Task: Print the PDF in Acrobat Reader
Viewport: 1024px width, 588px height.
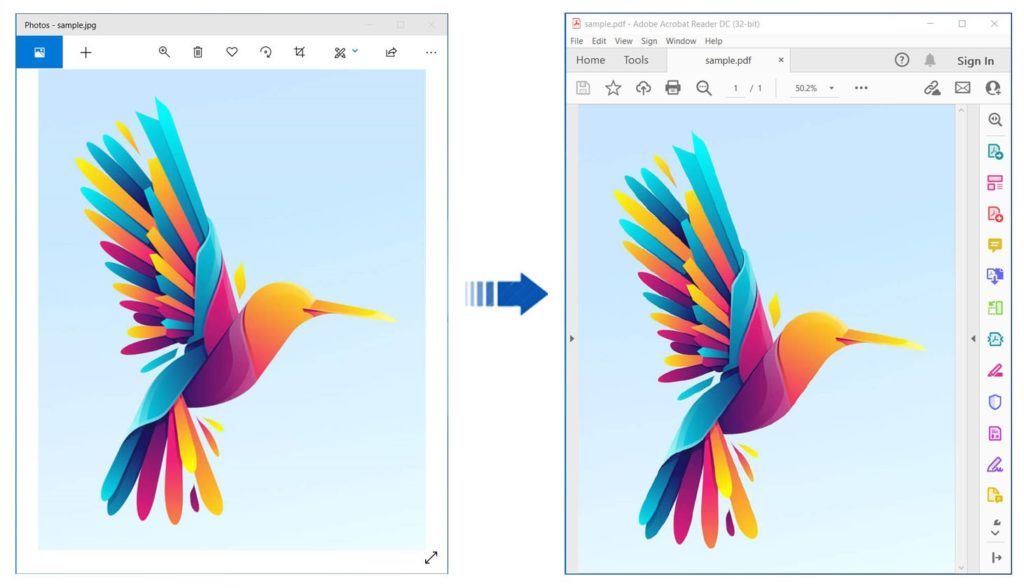Action: (672, 88)
